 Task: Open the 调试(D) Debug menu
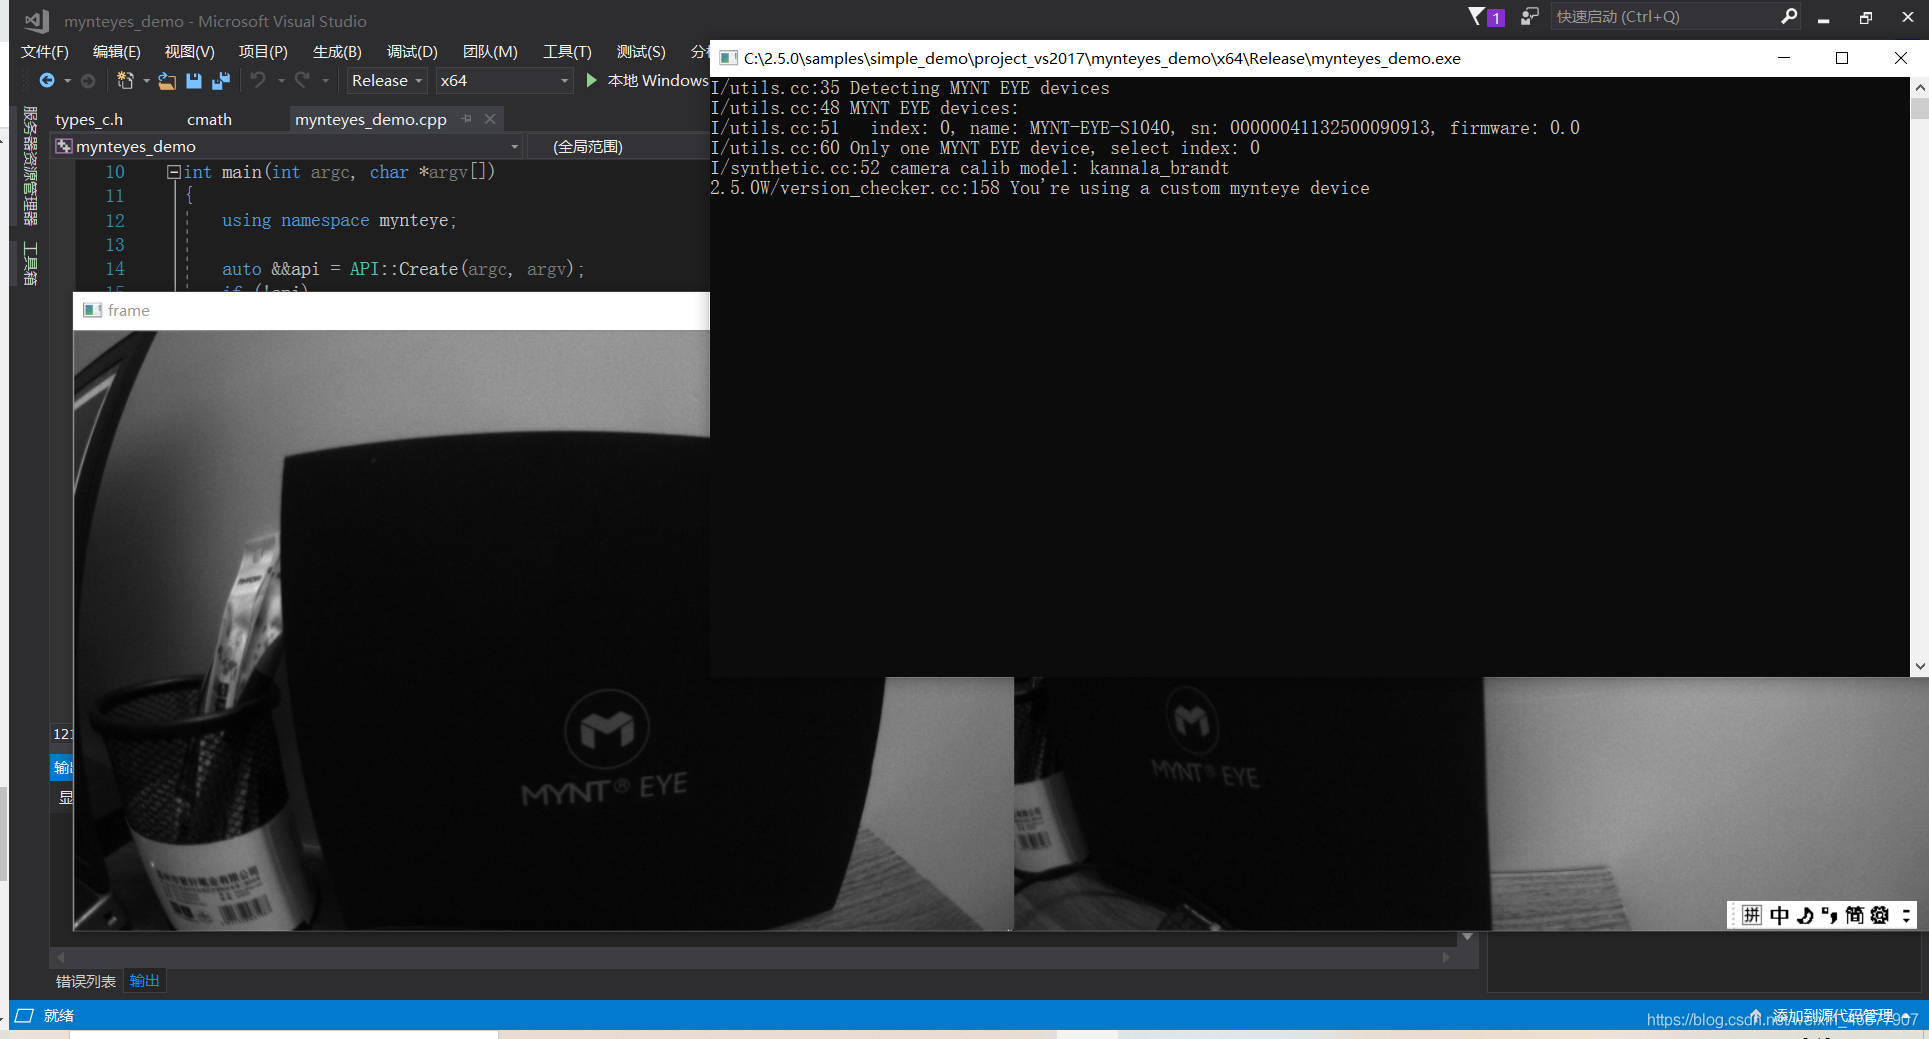412,52
